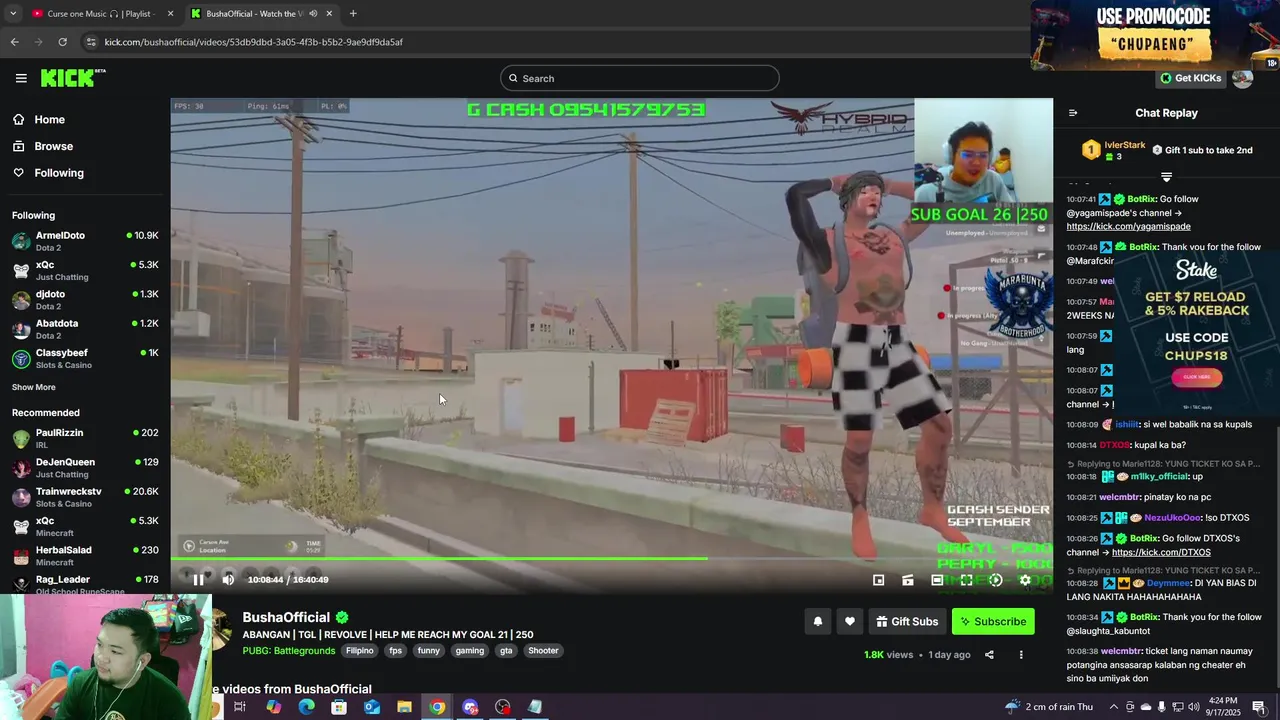Click the Filipino tag
The image size is (1280, 720).
(x=360, y=651)
